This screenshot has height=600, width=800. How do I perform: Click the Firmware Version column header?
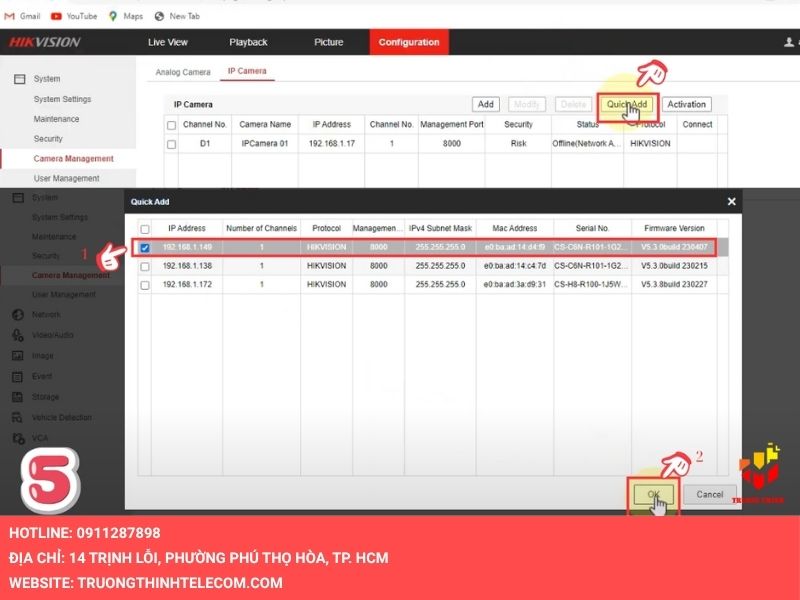674,228
